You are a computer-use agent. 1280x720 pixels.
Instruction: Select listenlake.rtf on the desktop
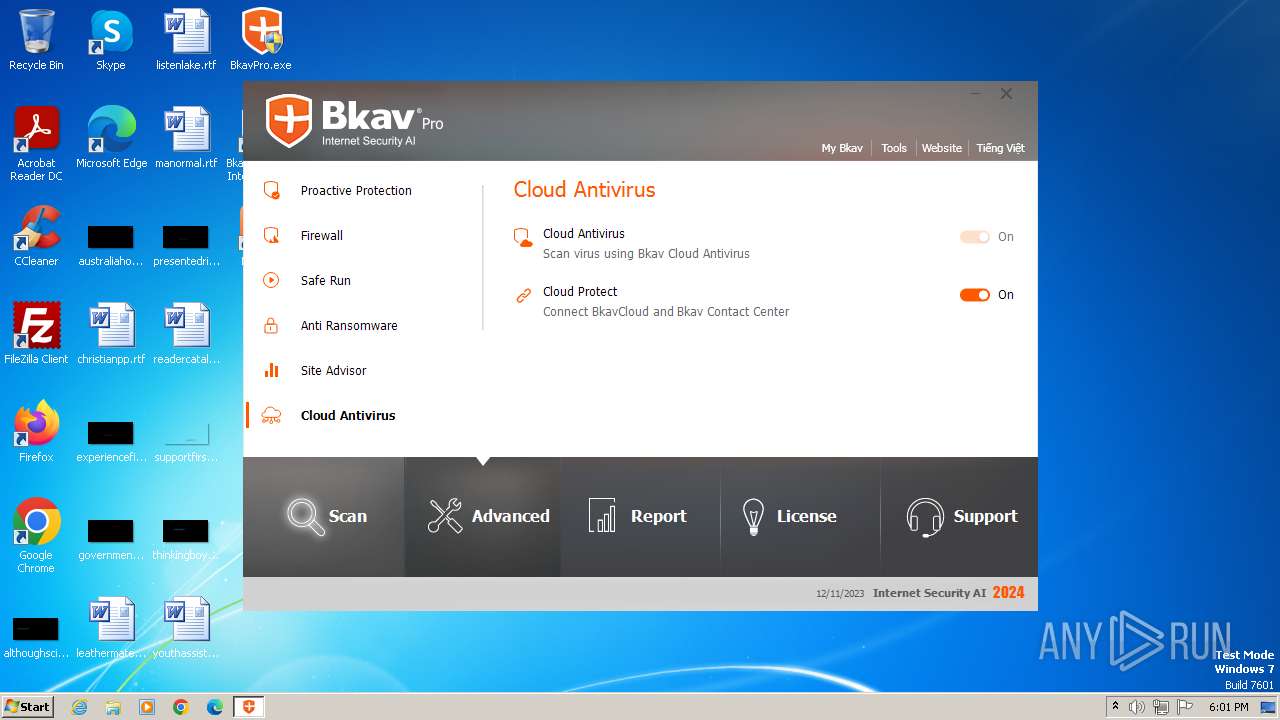[x=186, y=41]
